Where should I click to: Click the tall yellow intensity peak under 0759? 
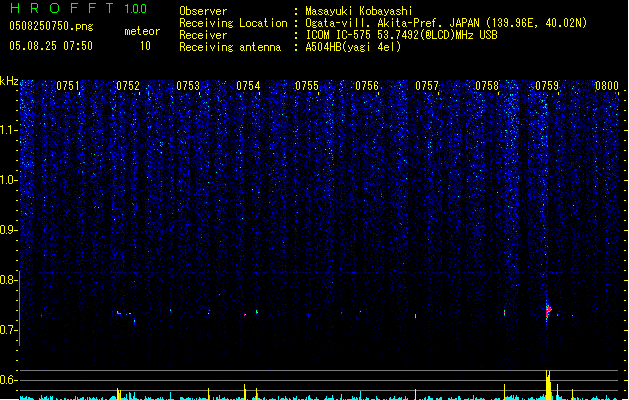point(548,385)
